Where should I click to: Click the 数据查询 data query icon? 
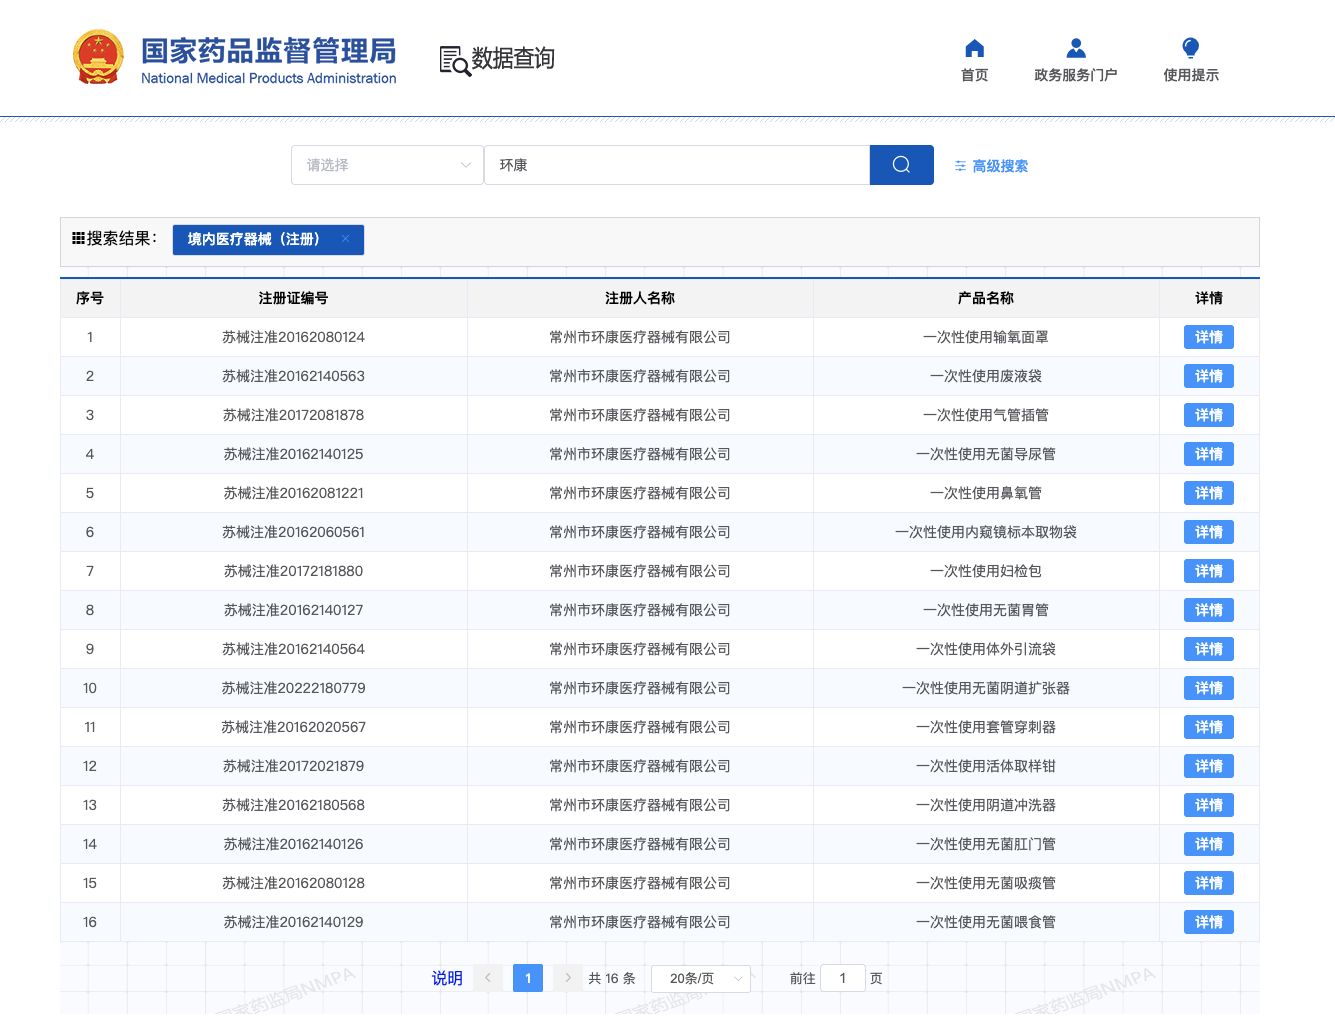pyautogui.click(x=455, y=60)
